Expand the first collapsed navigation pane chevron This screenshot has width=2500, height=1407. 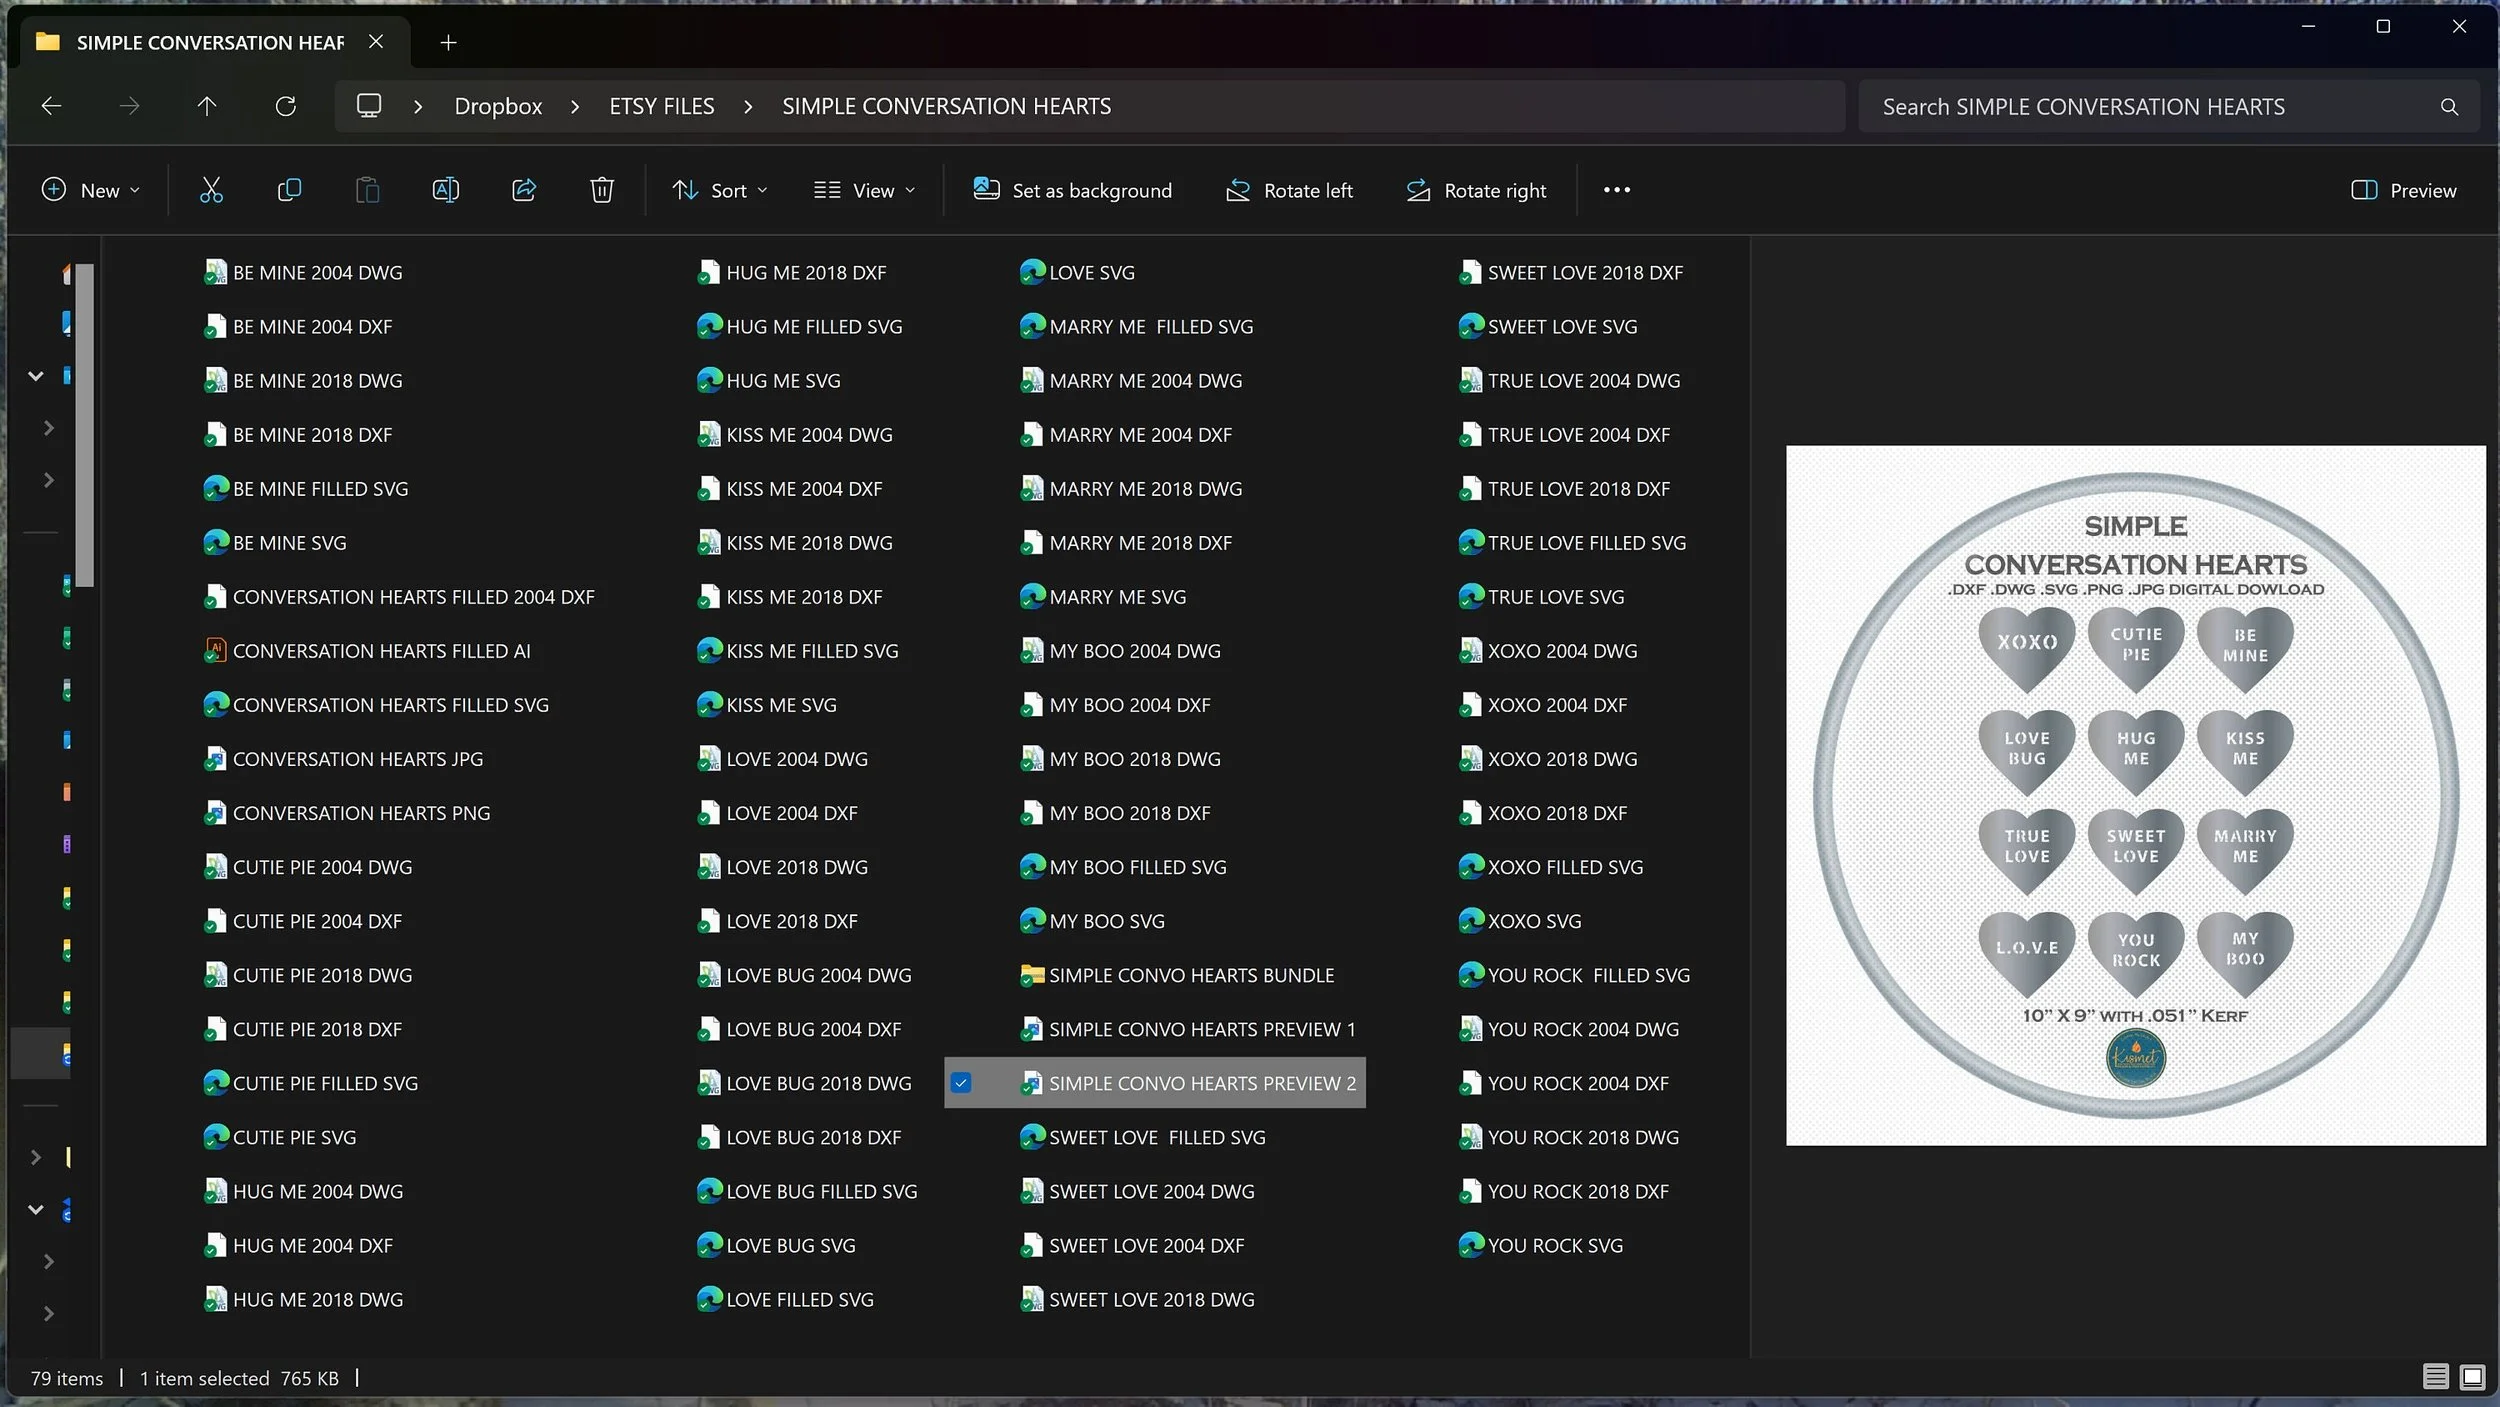coord(48,428)
